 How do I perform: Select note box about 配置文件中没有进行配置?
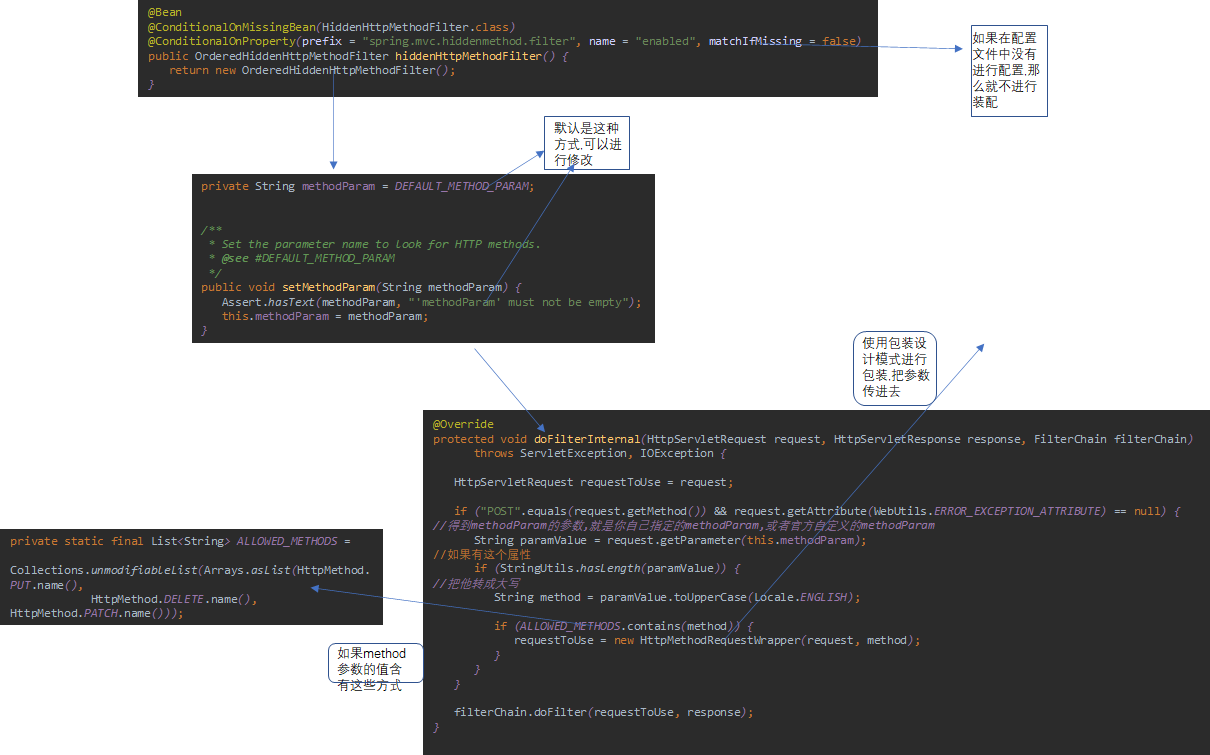pyautogui.click(x=1008, y=71)
